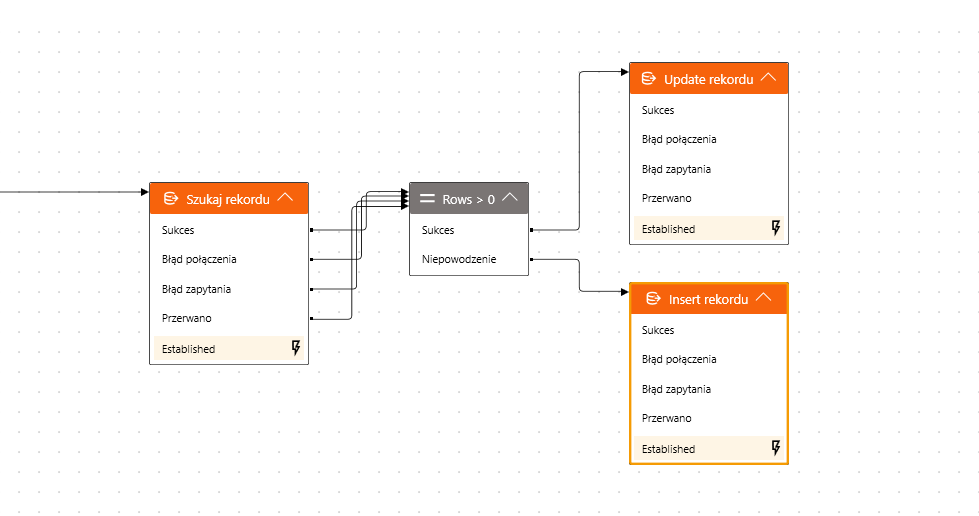Click the database icon on Szukaj rekordu node
This screenshot has height=516, width=979.
[170, 199]
